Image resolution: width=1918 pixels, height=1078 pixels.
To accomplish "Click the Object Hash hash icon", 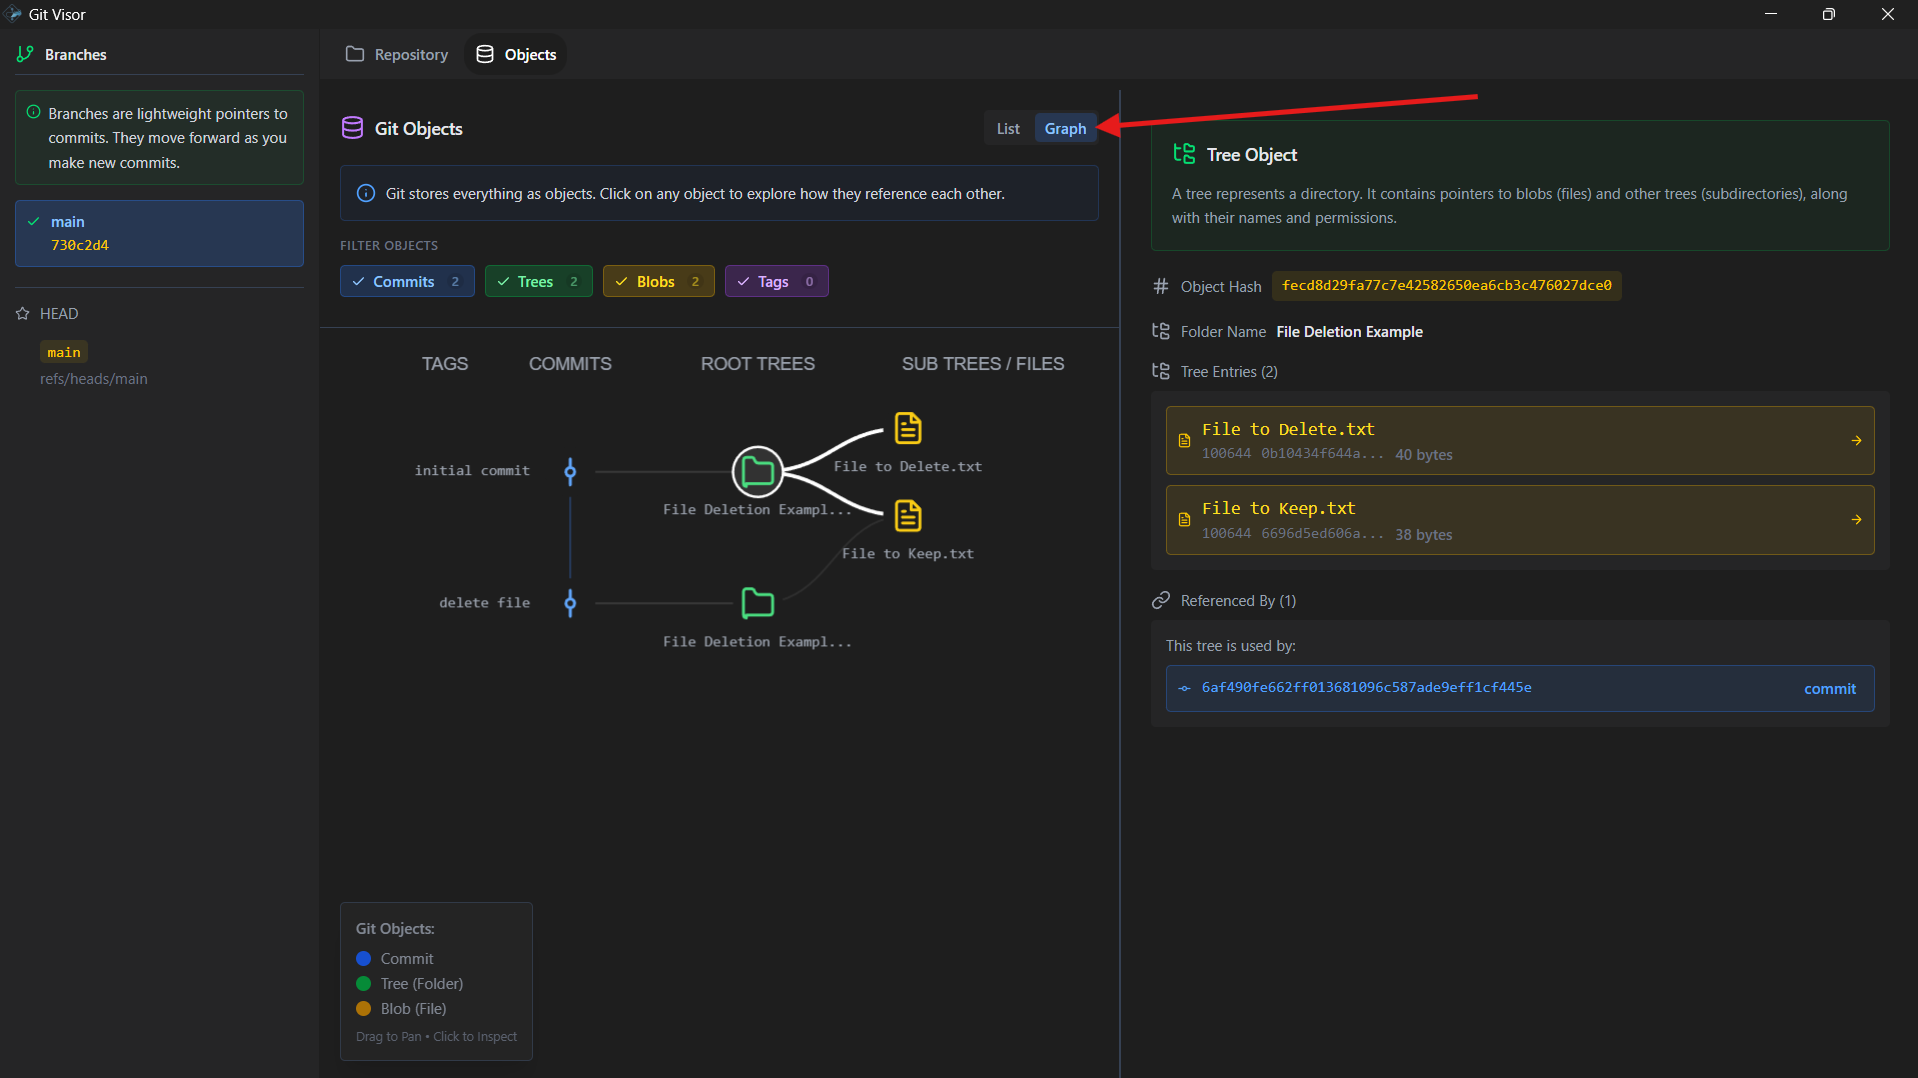I will (x=1161, y=286).
